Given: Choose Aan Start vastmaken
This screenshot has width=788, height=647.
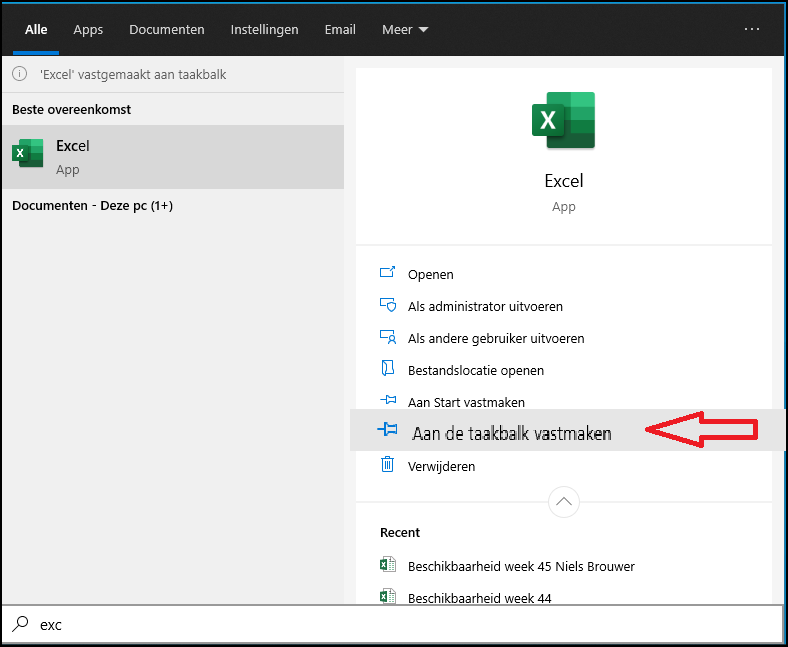Looking at the screenshot, I should coord(466,402).
